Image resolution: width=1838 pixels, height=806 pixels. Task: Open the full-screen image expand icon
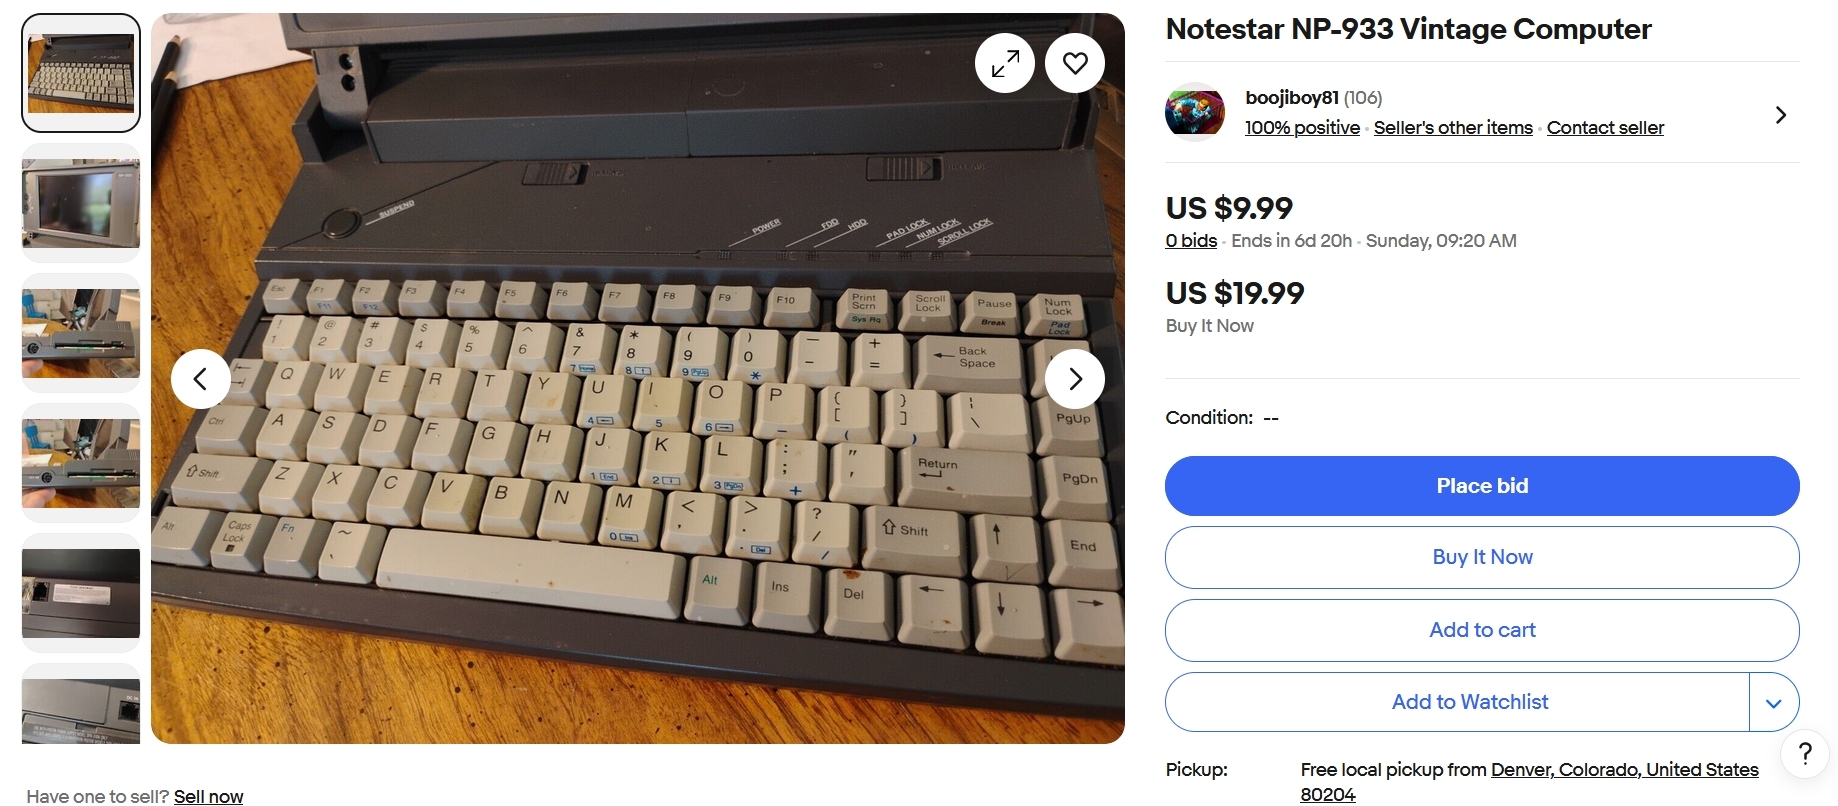[x=1005, y=63]
